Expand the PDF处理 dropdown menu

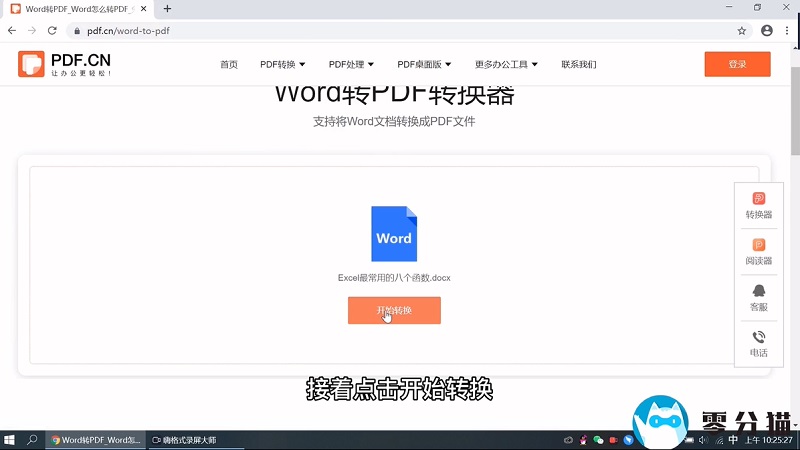(x=351, y=65)
